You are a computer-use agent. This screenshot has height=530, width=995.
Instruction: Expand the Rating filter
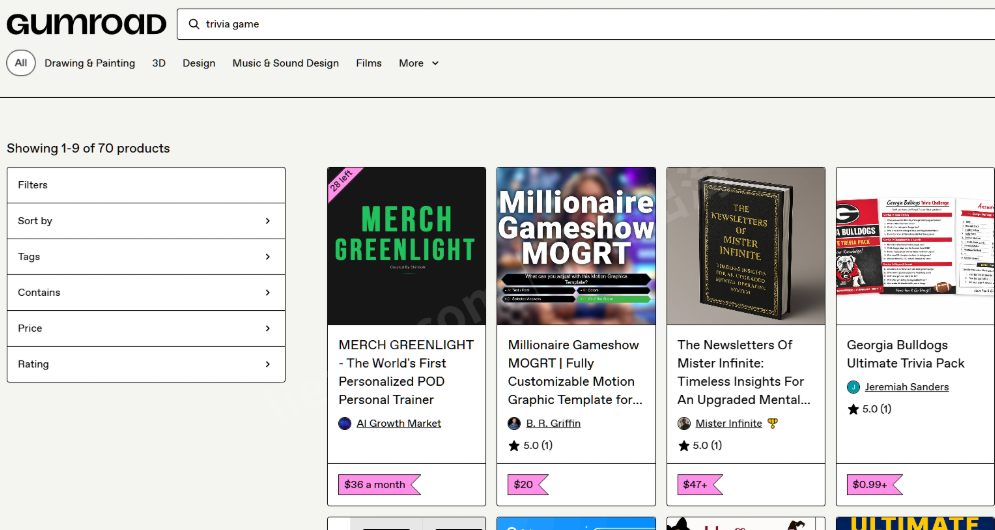(x=146, y=364)
